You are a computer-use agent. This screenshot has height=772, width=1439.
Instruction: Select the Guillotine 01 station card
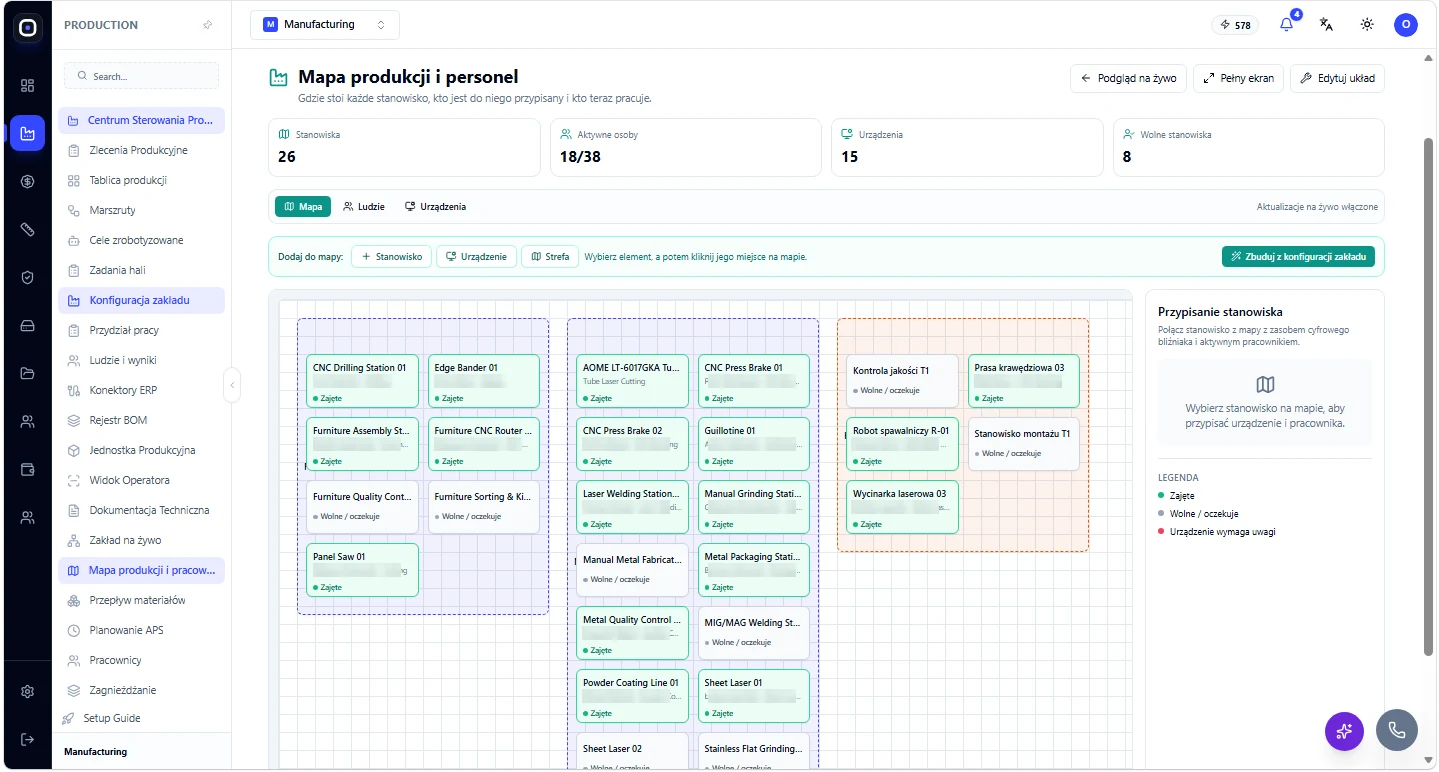coord(754,444)
